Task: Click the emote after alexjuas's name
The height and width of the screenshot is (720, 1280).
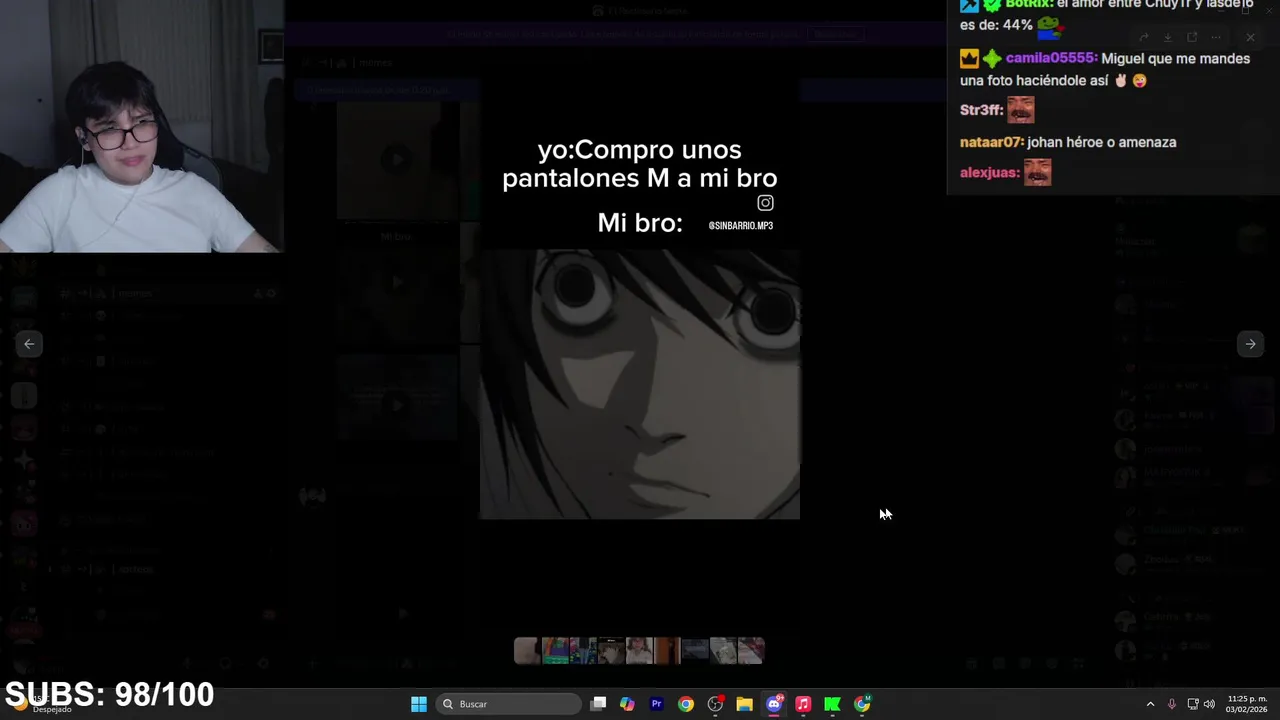Action: point(1037,172)
